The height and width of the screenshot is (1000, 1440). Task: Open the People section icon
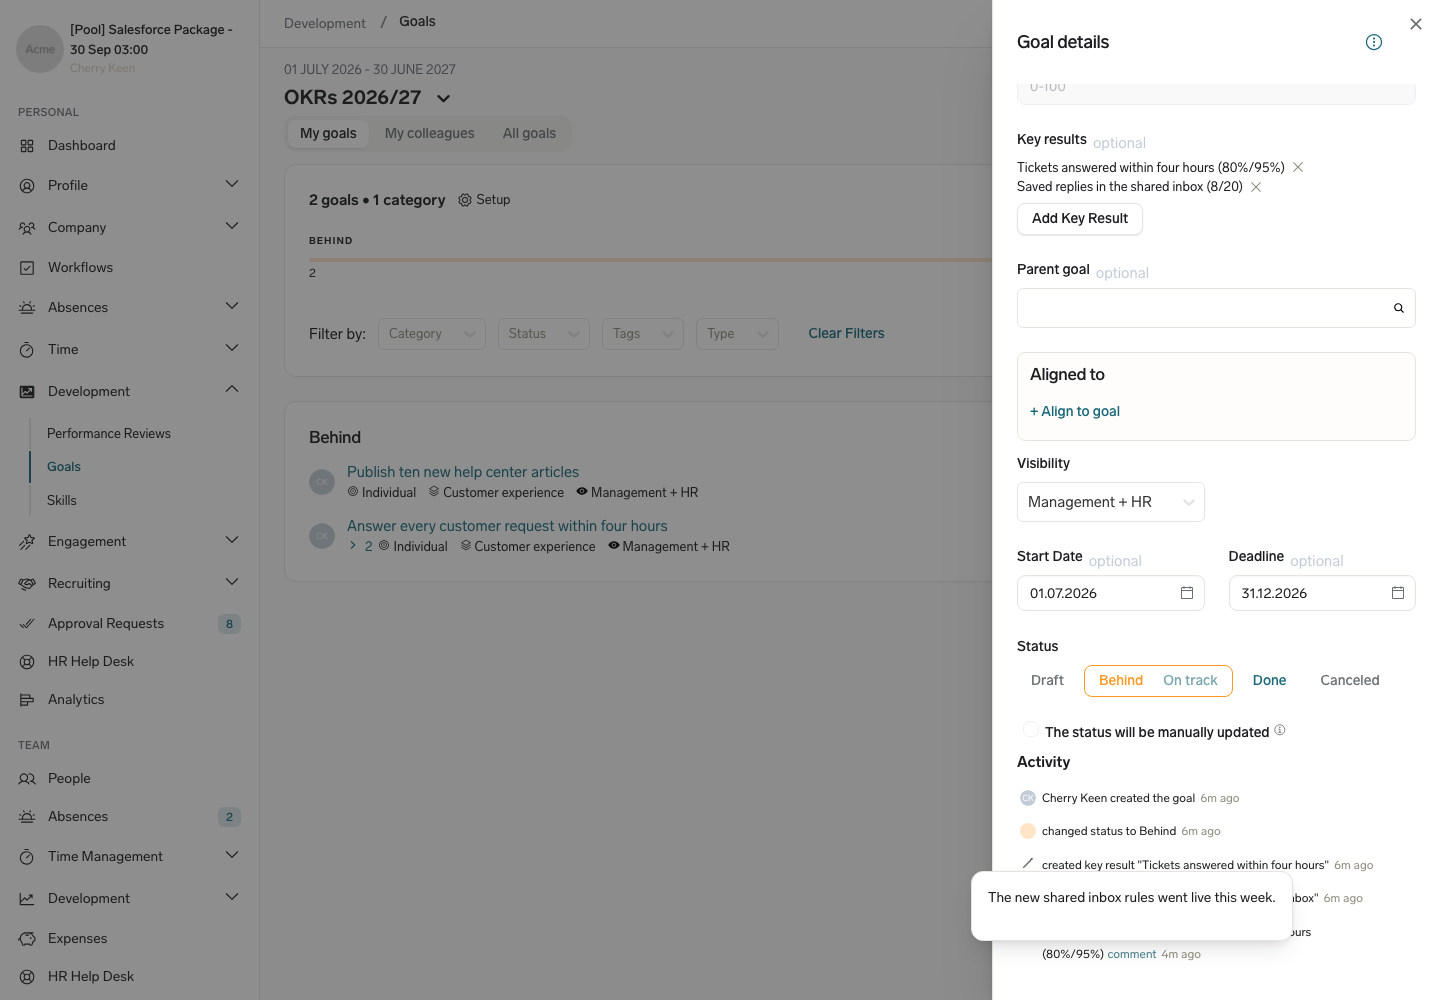pos(27,779)
